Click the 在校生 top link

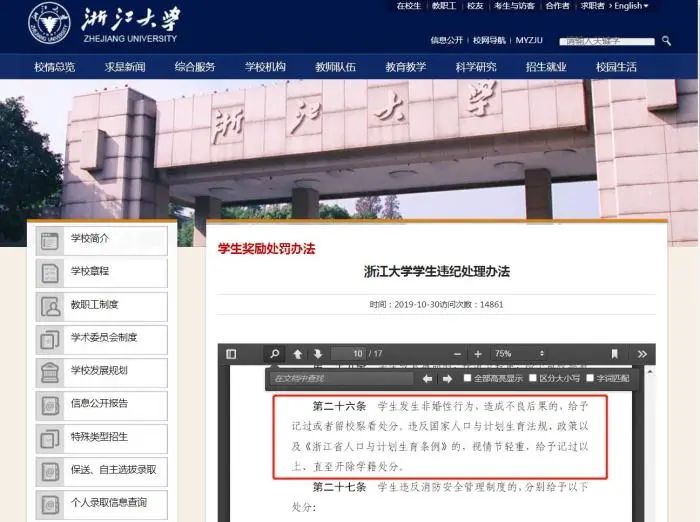coord(409,6)
